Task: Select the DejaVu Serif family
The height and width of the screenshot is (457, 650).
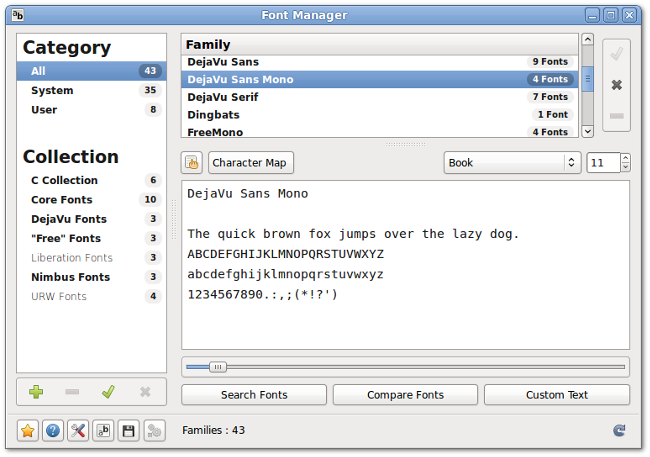Action: (x=379, y=97)
